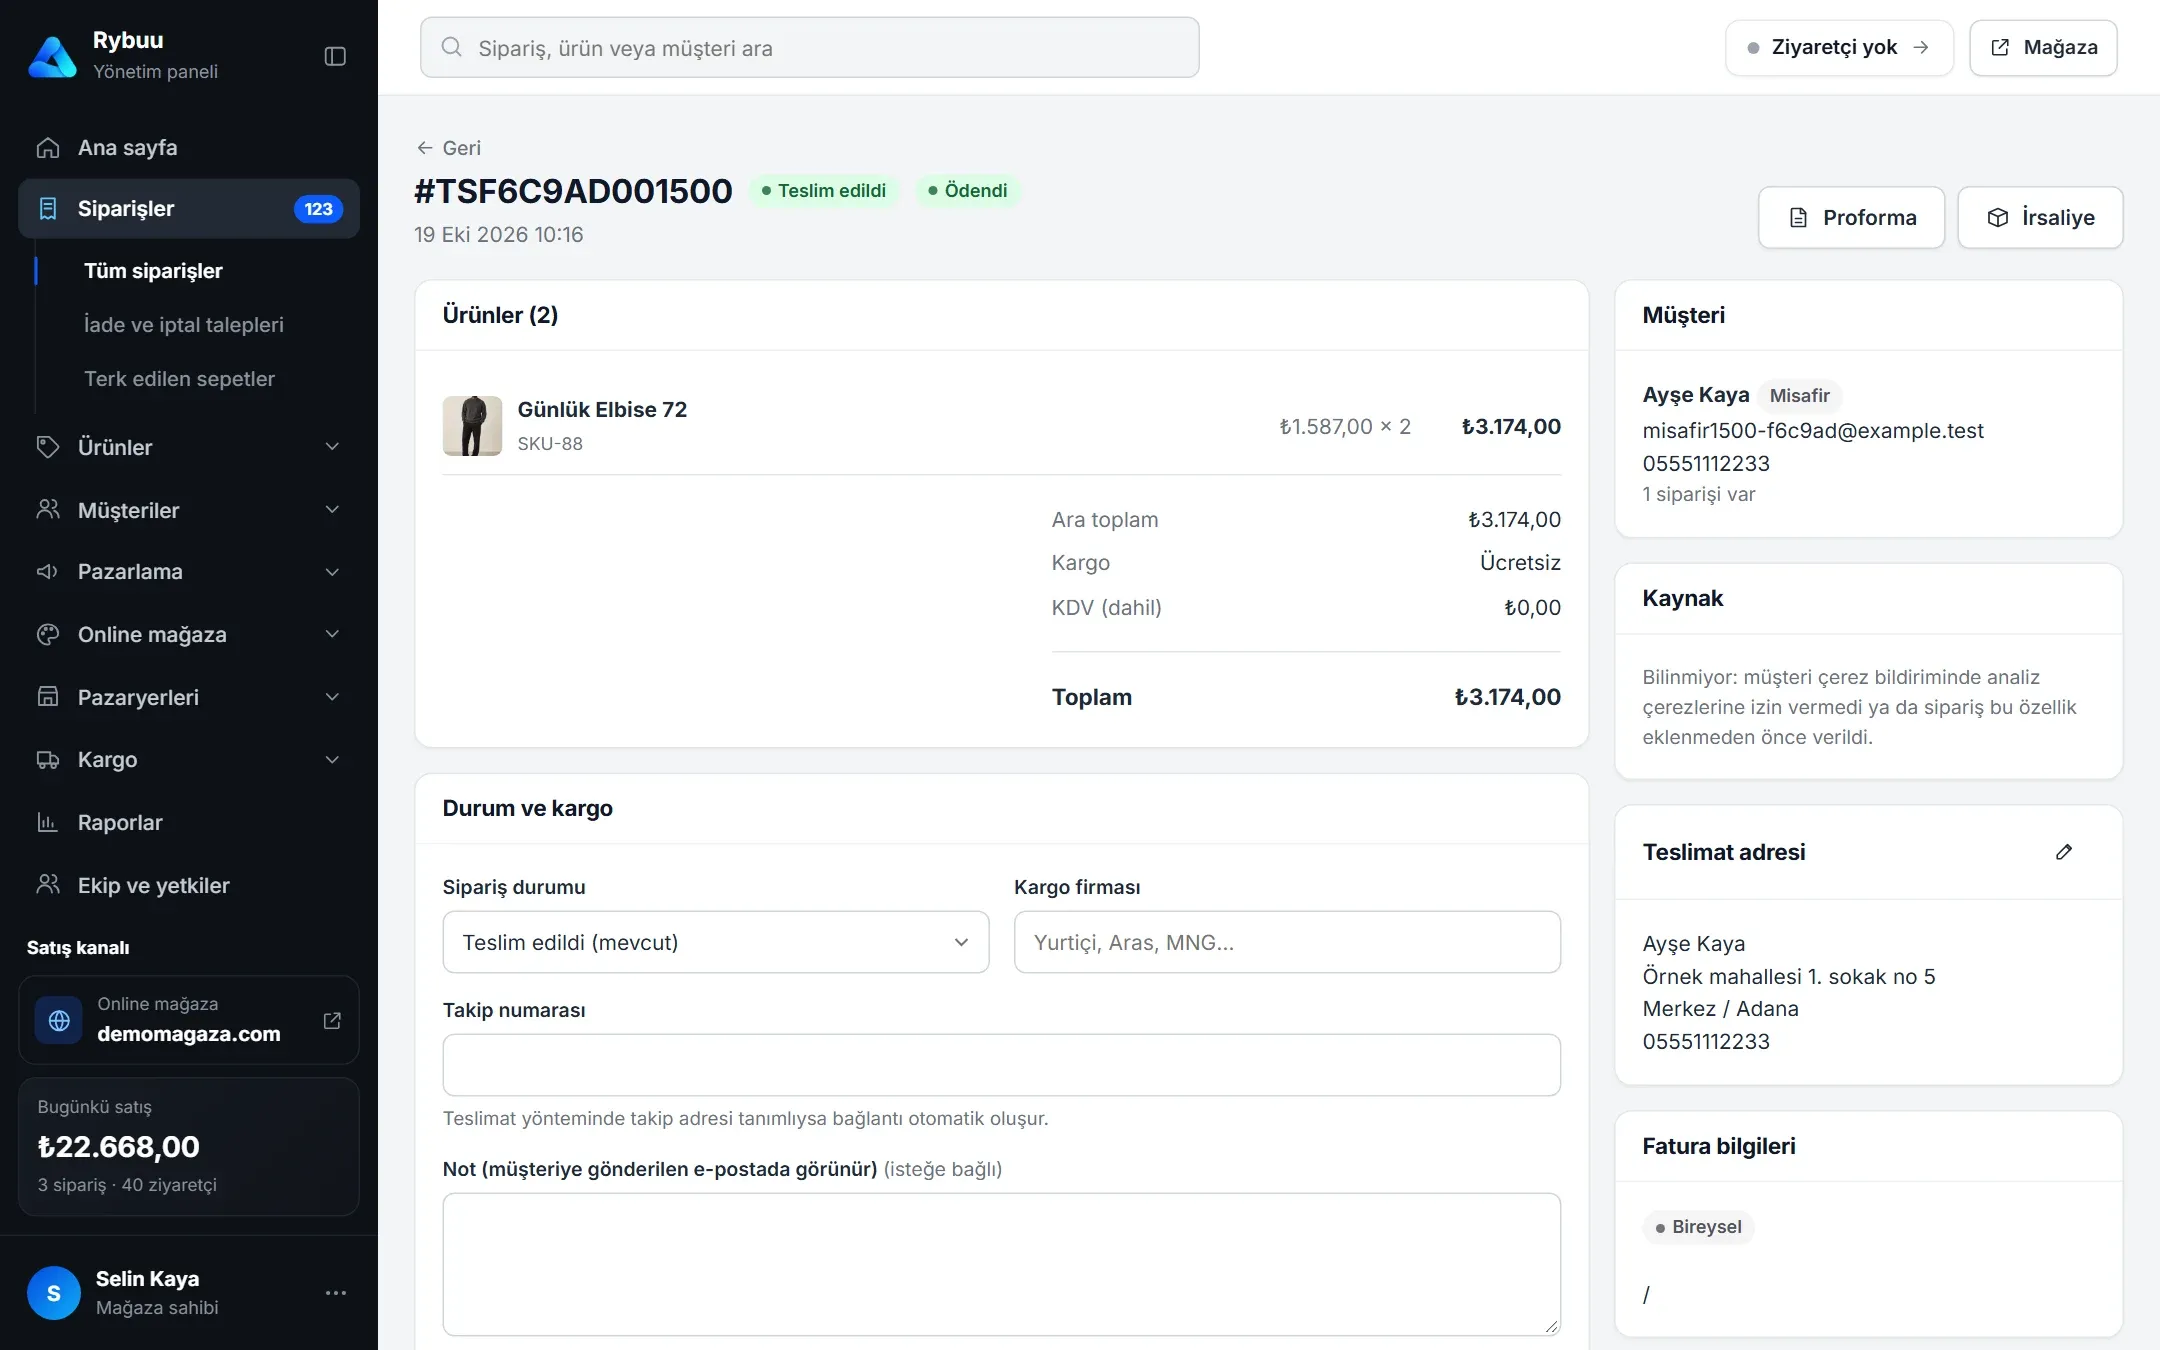
Task: Click Bugünkü satış summary card
Action: (189, 1146)
